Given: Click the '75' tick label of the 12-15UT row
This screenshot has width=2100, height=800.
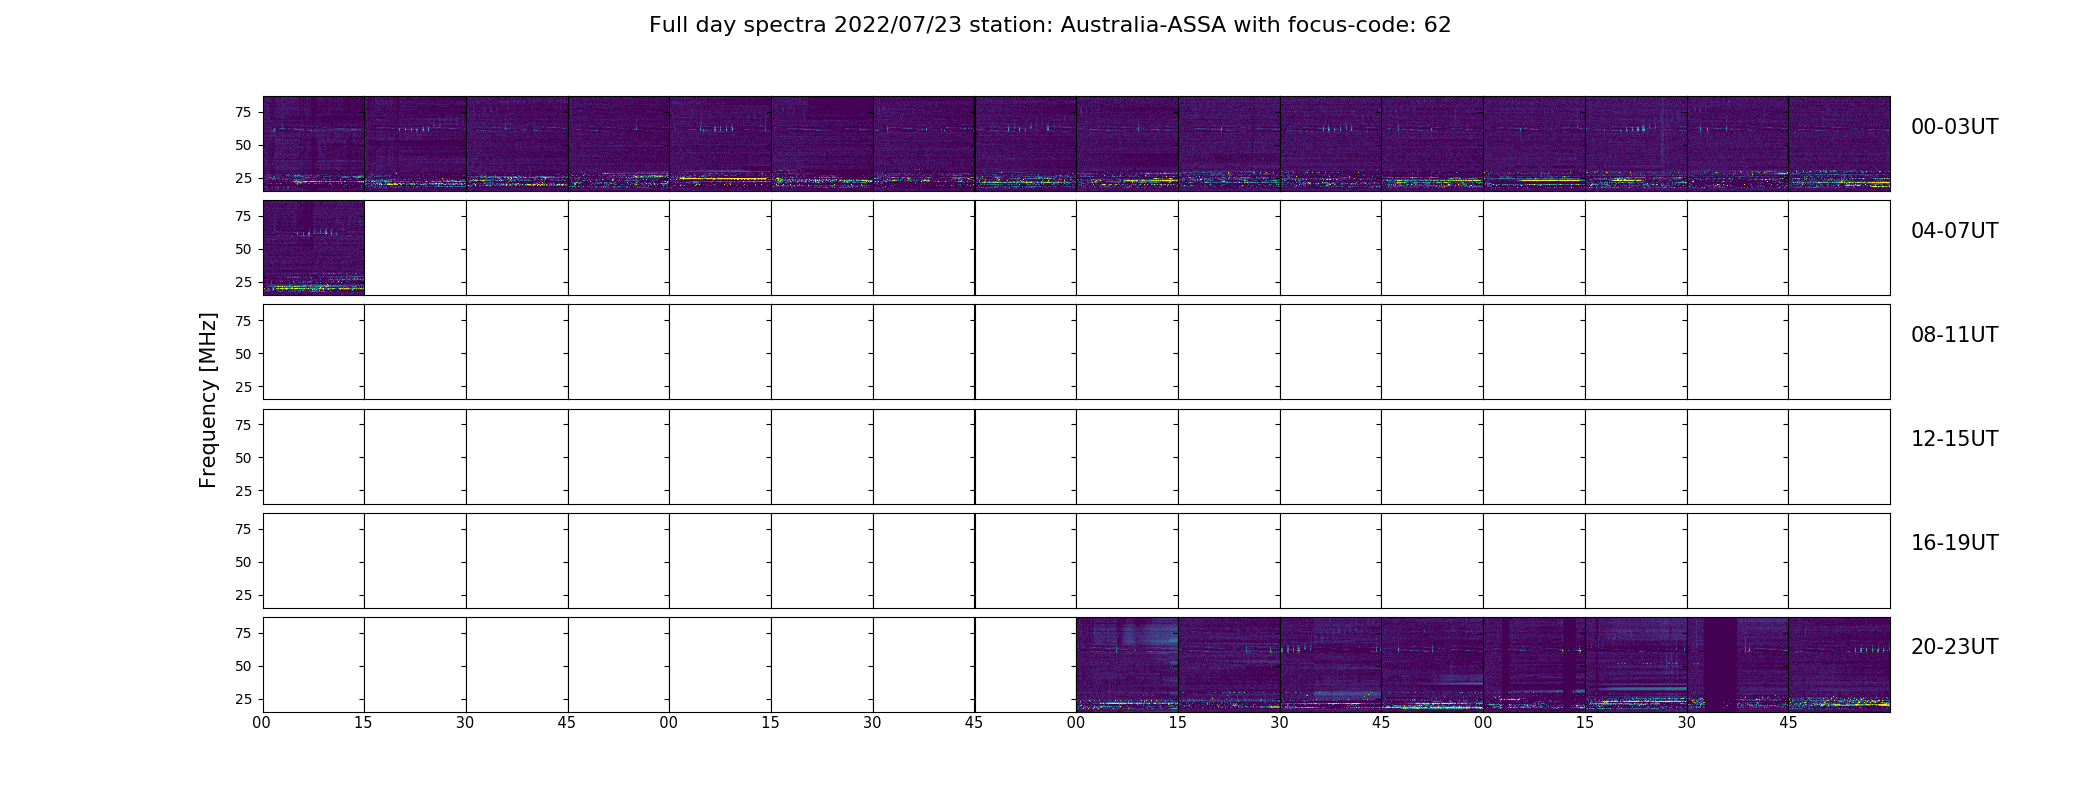Looking at the screenshot, I should [x=243, y=425].
